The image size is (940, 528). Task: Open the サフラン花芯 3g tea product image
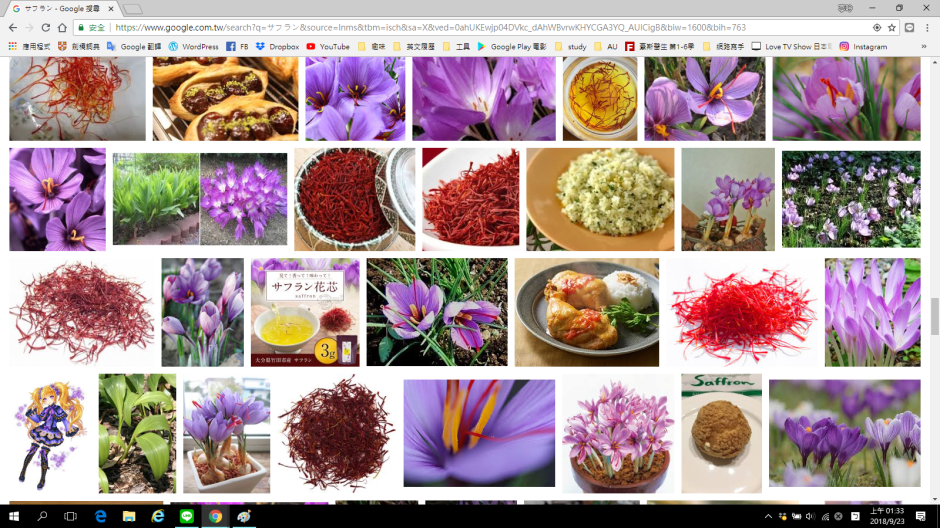[305, 312]
